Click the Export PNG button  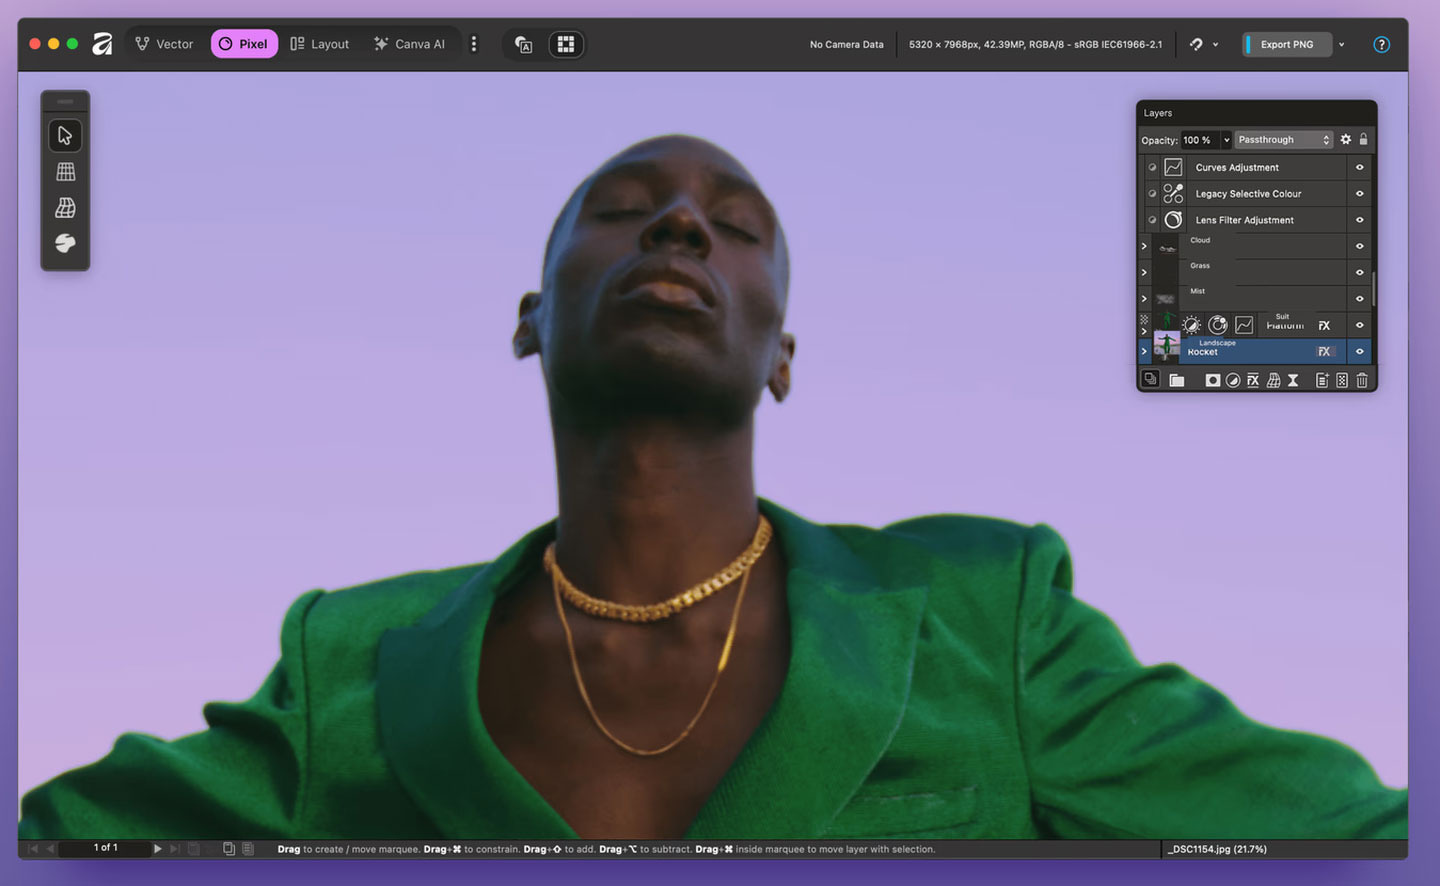(1286, 45)
